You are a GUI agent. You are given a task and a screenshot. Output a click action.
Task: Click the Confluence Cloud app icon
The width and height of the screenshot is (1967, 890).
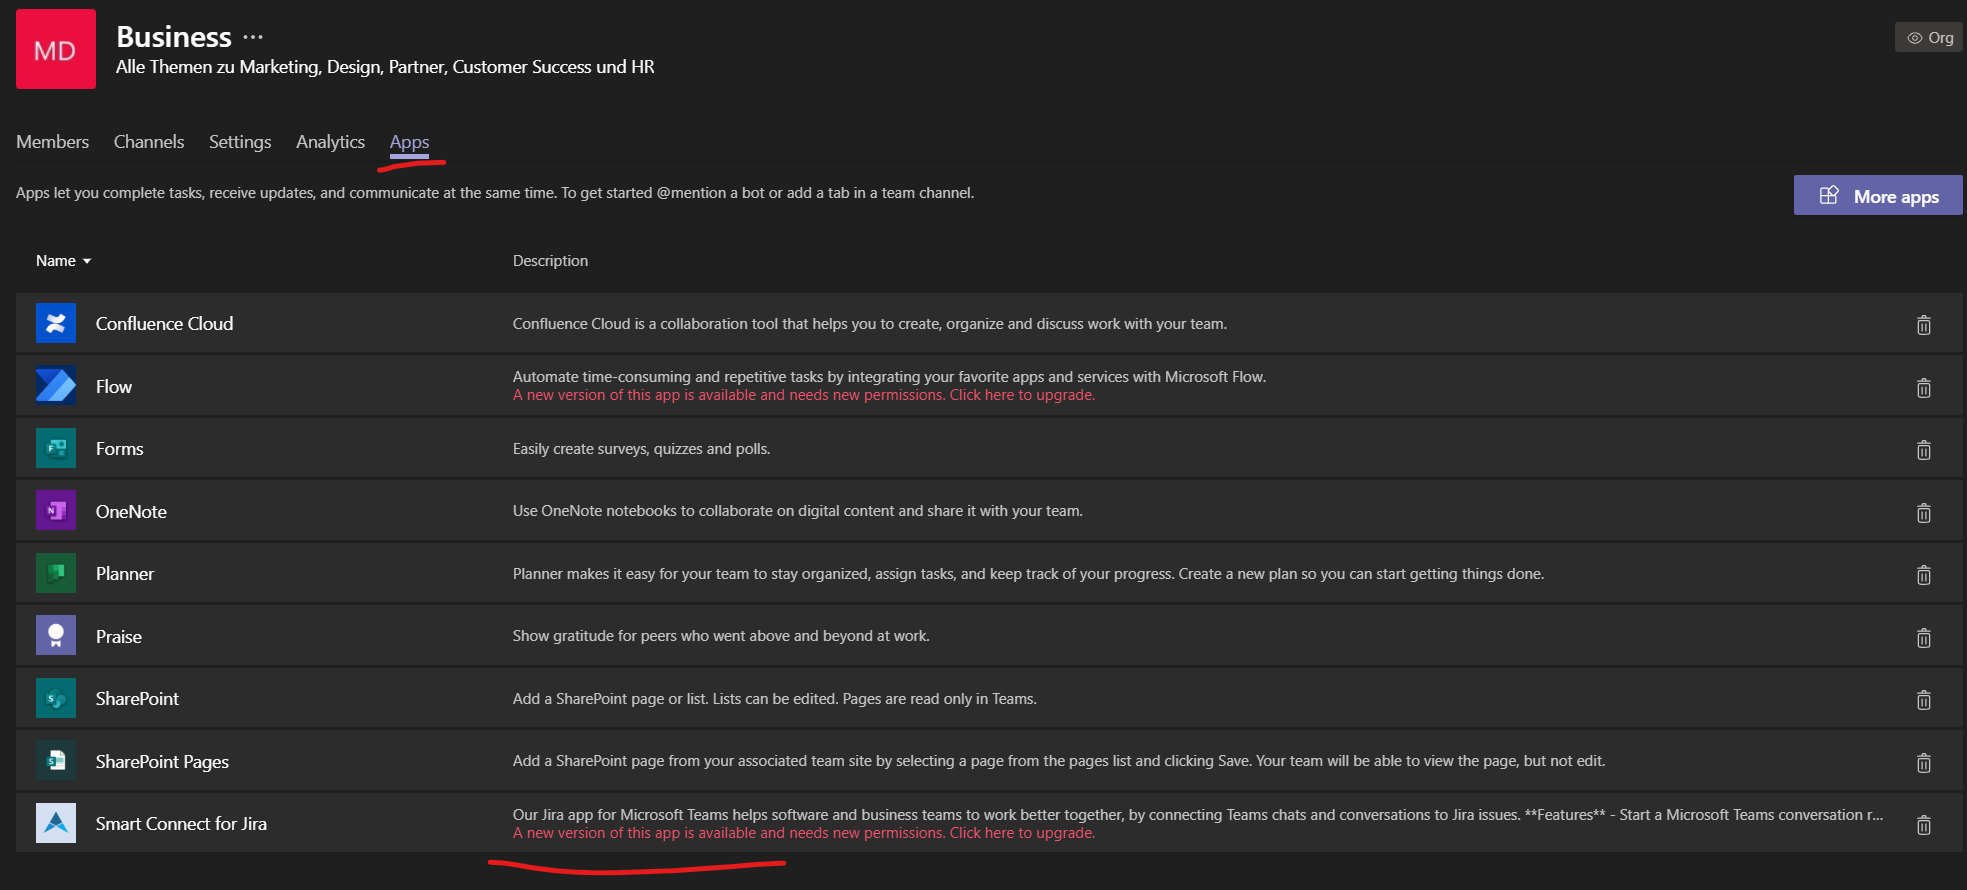pos(56,324)
